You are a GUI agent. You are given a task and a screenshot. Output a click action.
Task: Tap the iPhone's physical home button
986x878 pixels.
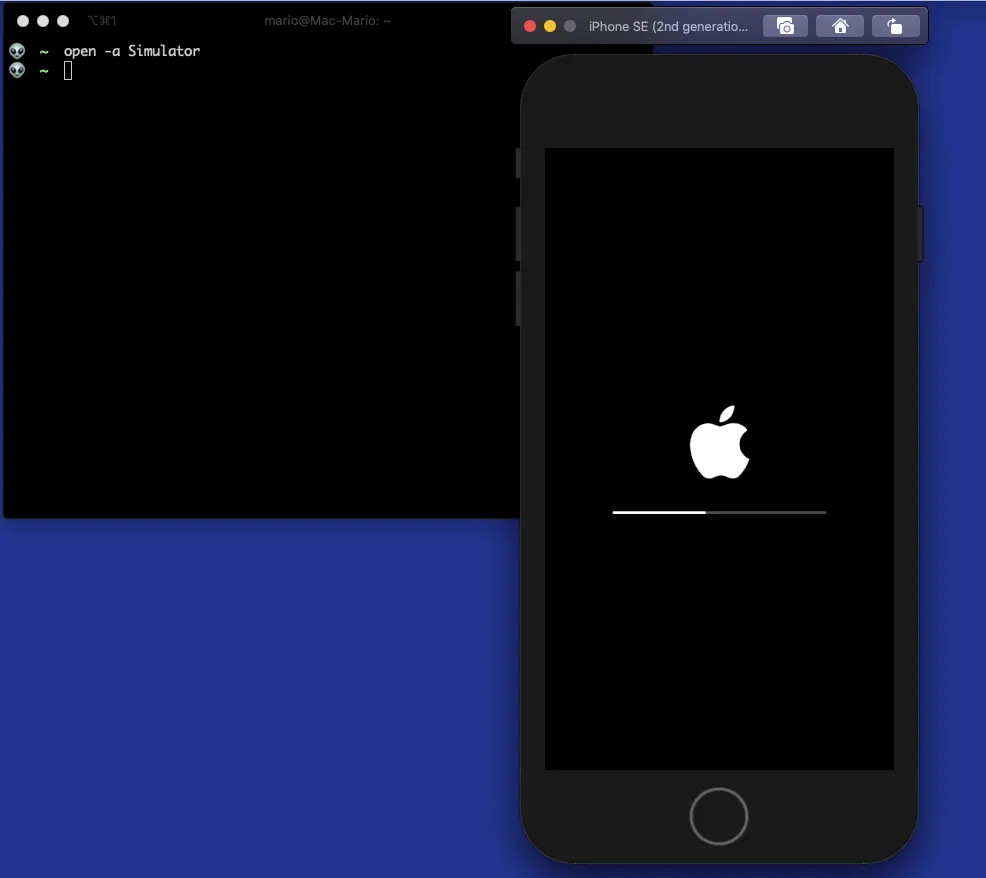718,816
